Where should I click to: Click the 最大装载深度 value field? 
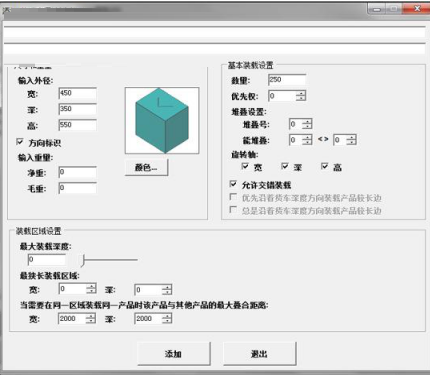coord(47,260)
